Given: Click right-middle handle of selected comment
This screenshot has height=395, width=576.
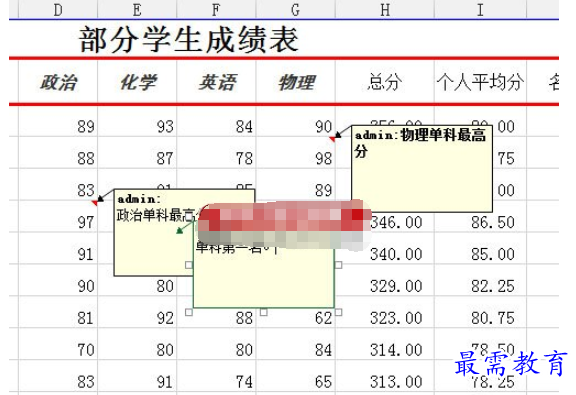Looking at the screenshot, I should (x=338, y=265).
